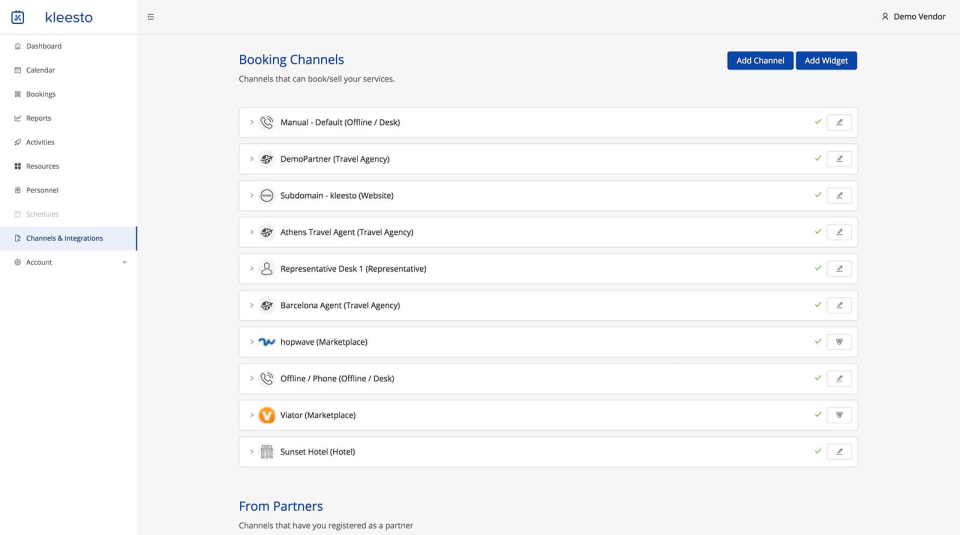The image size is (960, 535).
Task: Edit the Barcelona Agent channel
Action: (x=839, y=305)
